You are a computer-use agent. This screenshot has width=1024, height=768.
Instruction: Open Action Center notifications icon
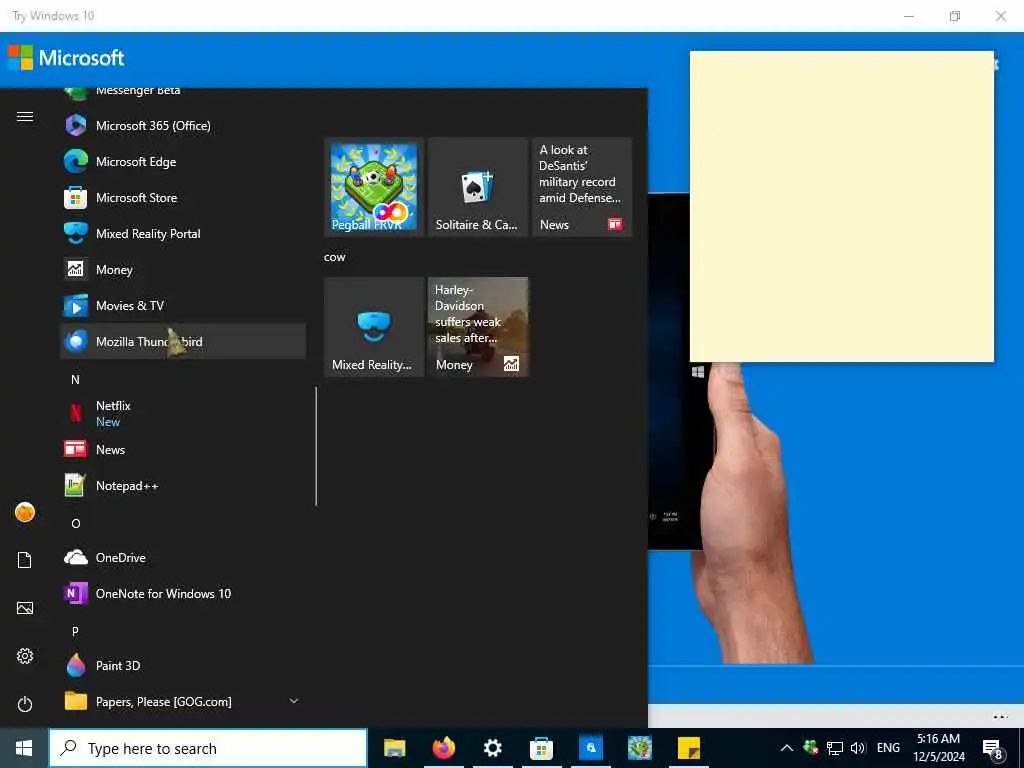click(993, 748)
